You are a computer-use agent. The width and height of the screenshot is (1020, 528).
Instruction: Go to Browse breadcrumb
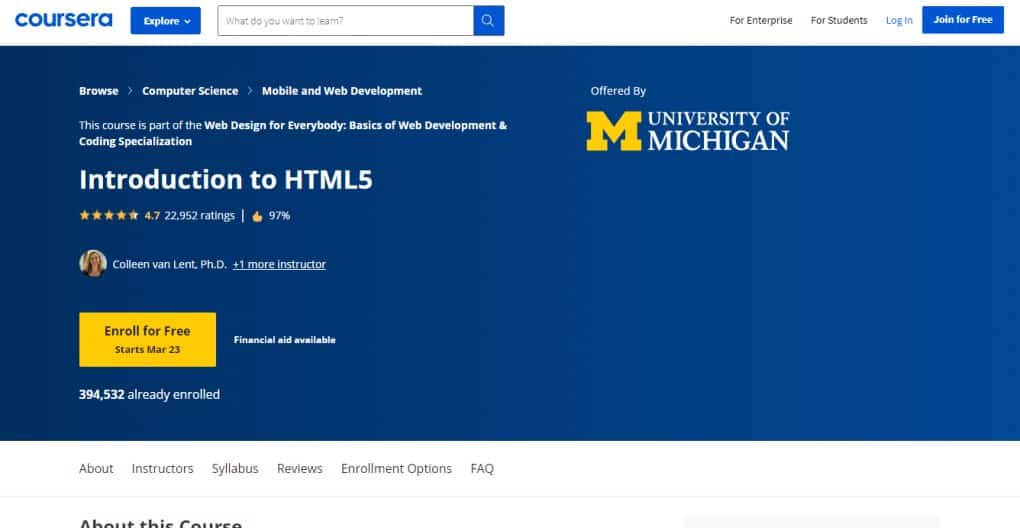click(99, 91)
